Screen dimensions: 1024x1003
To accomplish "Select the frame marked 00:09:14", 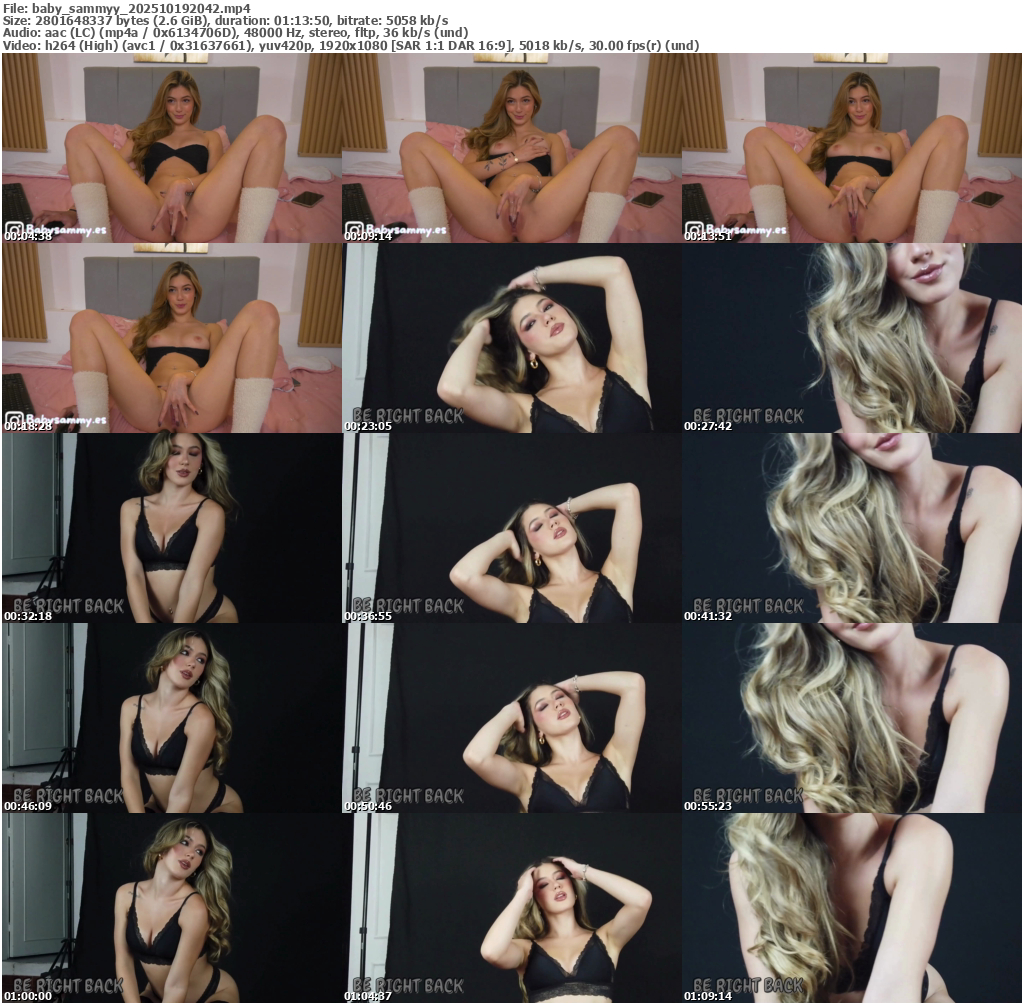I will click(511, 148).
